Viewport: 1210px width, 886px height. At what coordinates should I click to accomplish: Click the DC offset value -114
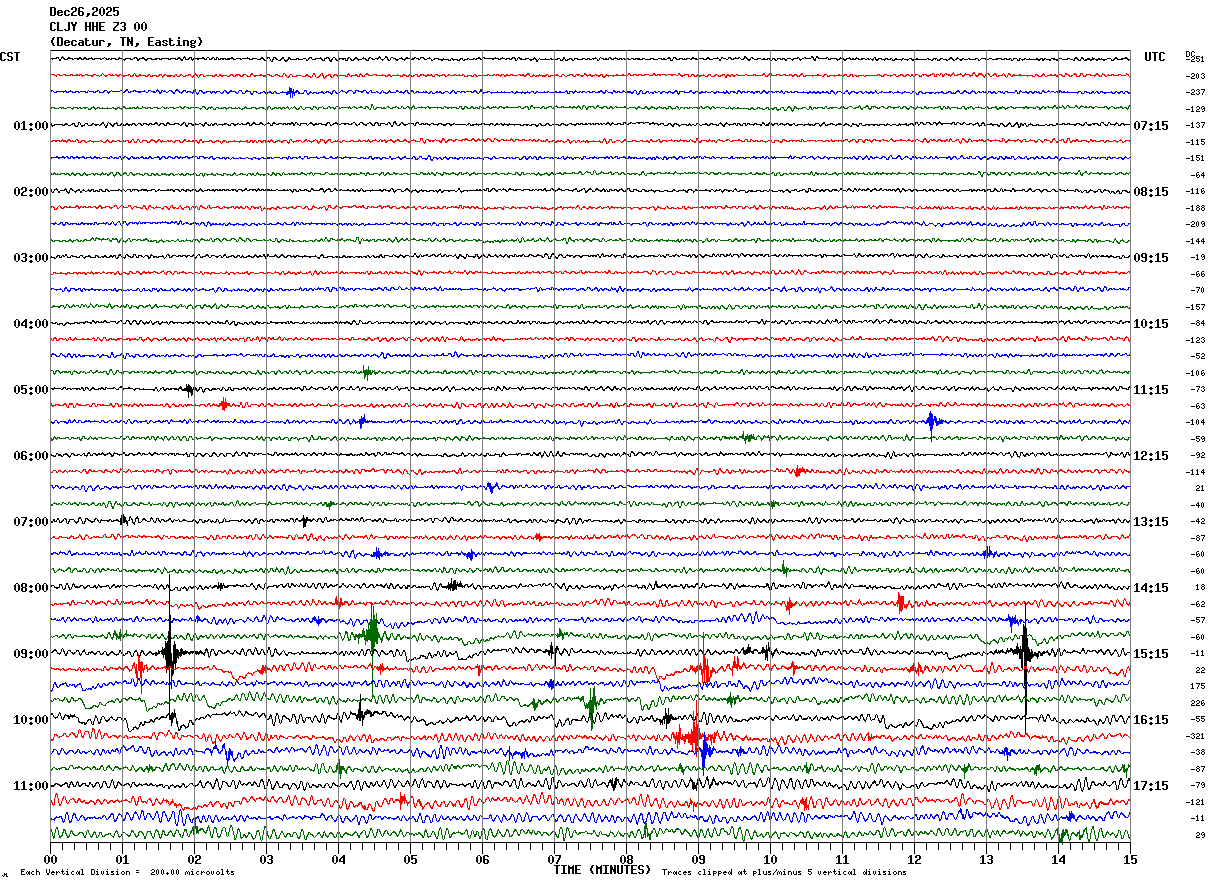1195,472
